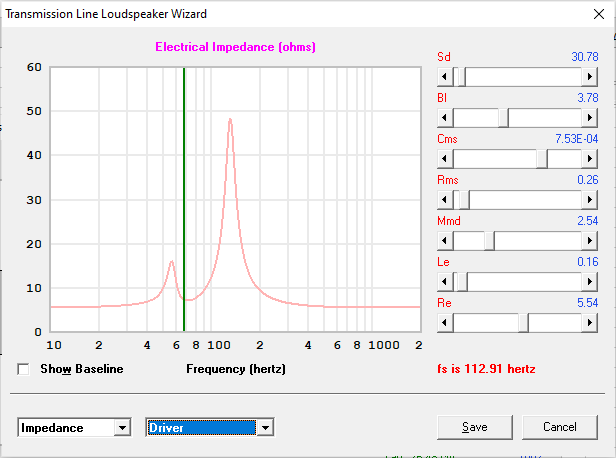Increase Cms with the right scrollbar arrow

click(589, 159)
